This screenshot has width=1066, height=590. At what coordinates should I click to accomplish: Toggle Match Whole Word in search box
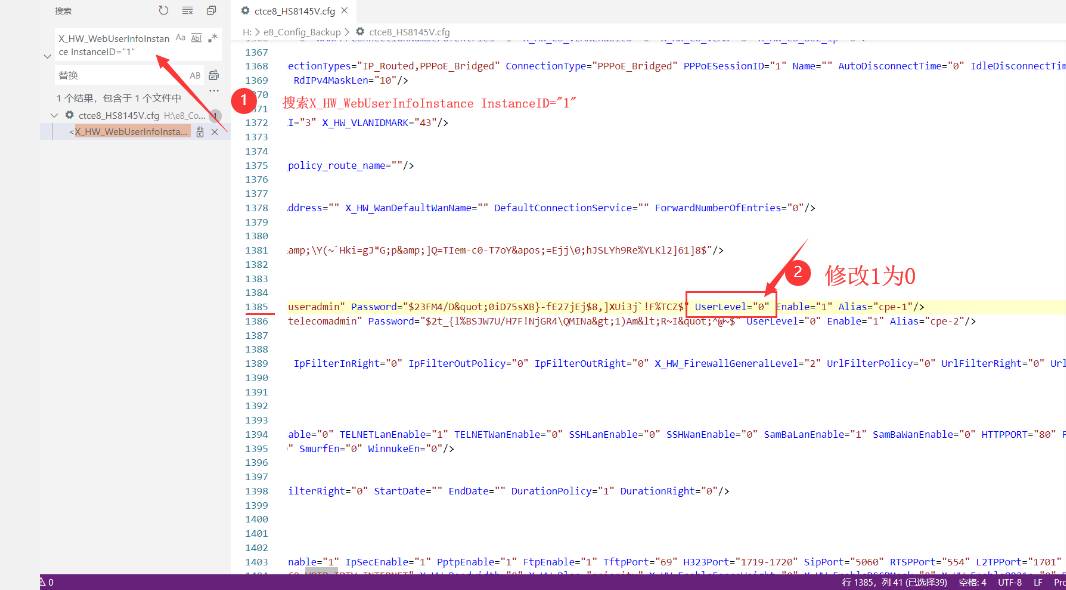pos(196,37)
